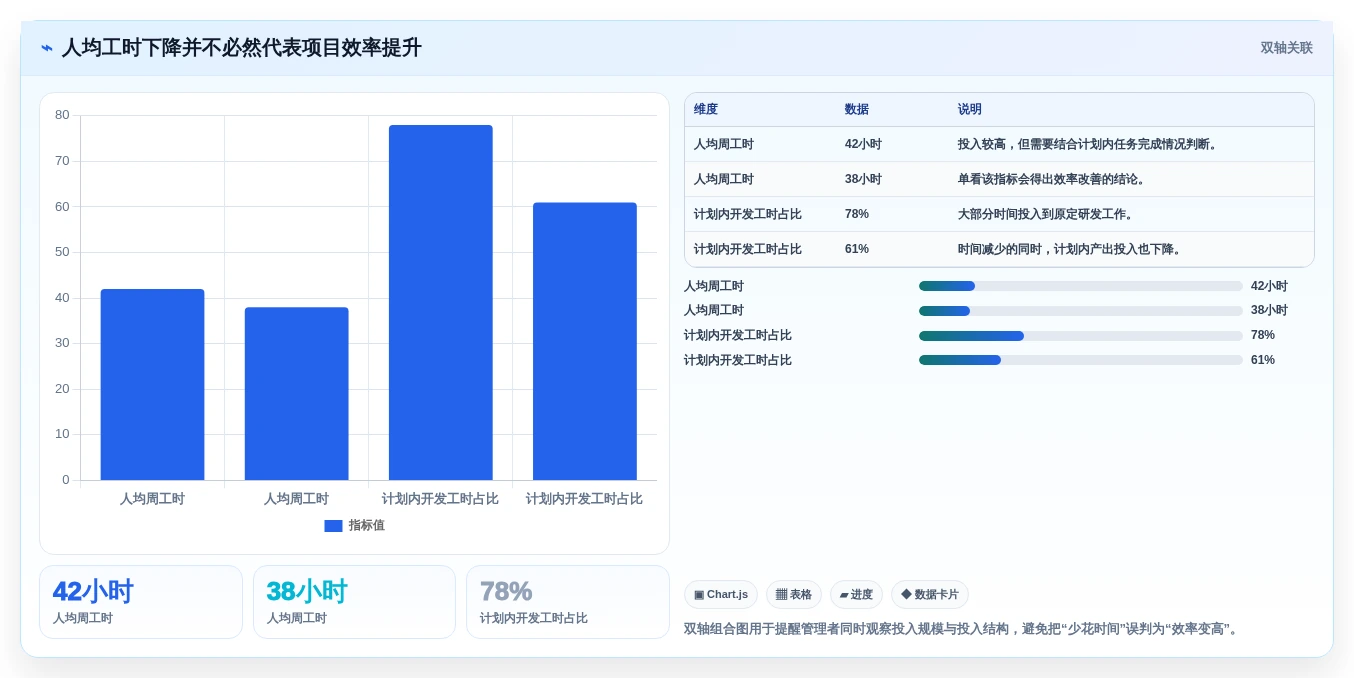Open the cyan 38小时 summary card
Image resolution: width=1354 pixels, height=678 pixels.
tap(354, 602)
